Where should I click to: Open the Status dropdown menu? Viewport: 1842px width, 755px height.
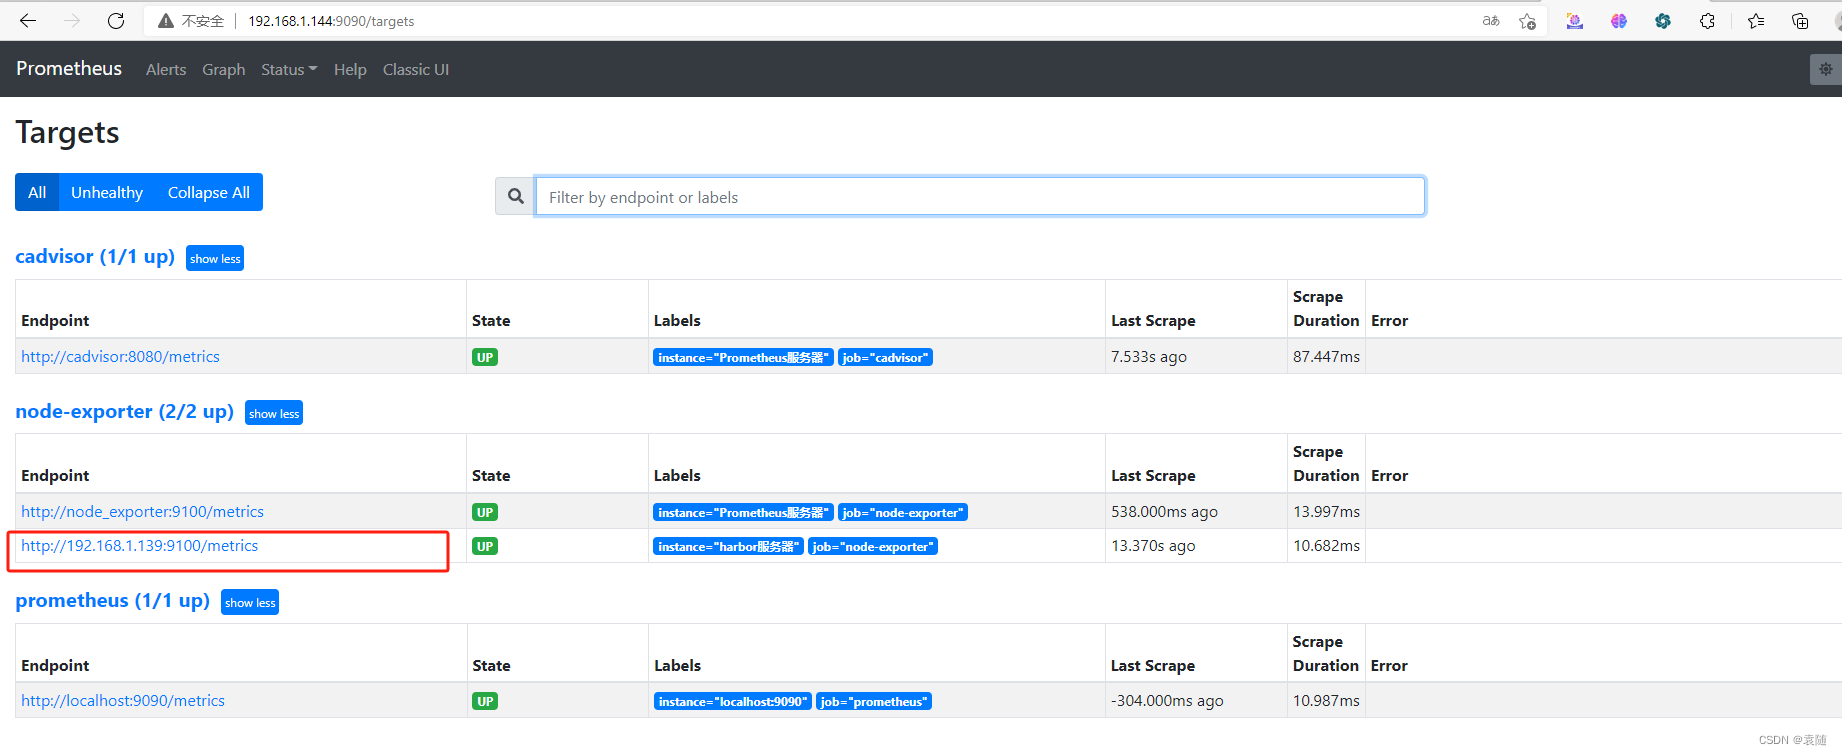[289, 69]
